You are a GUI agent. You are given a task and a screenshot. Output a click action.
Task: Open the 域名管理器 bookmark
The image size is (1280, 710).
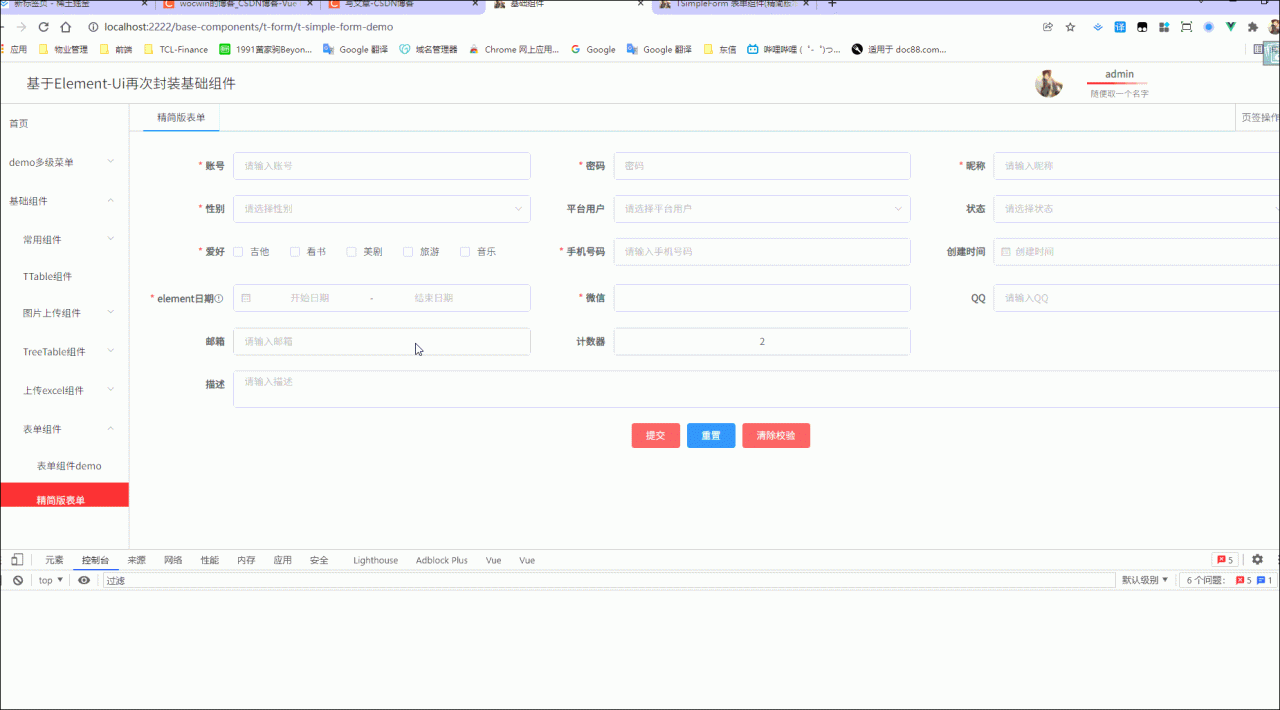point(428,49)
